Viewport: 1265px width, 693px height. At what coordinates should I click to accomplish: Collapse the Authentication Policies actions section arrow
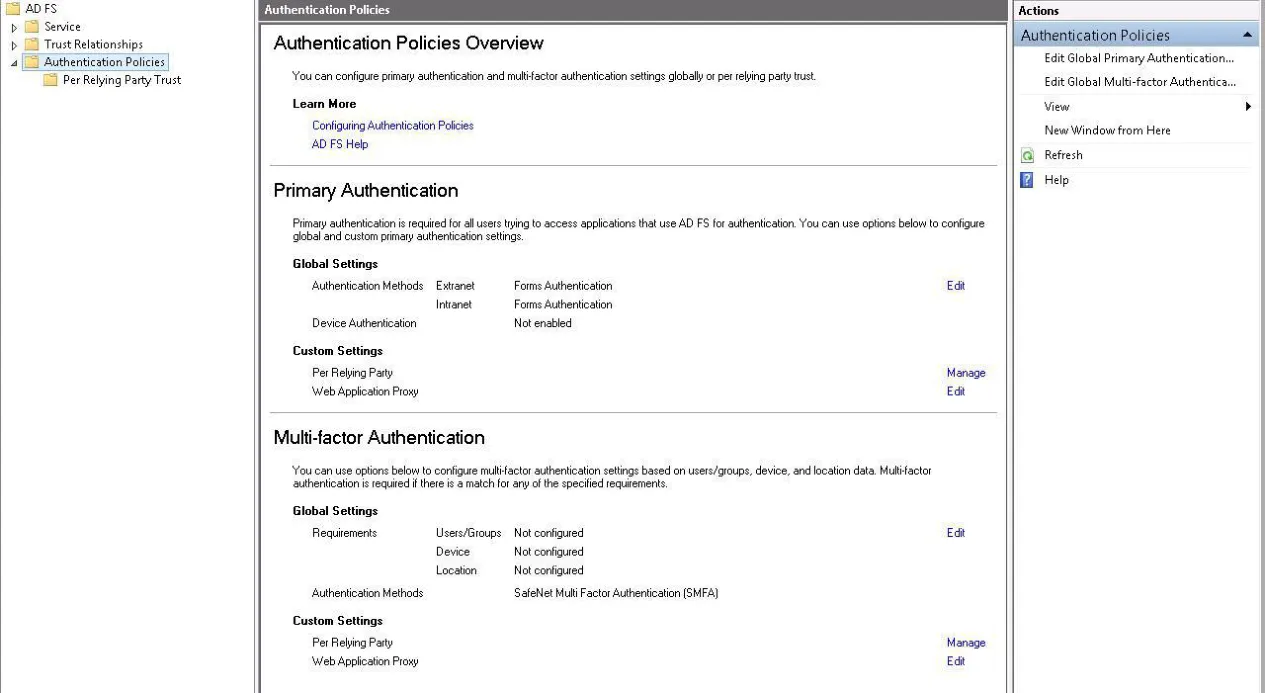click(x=1247, y=35)
